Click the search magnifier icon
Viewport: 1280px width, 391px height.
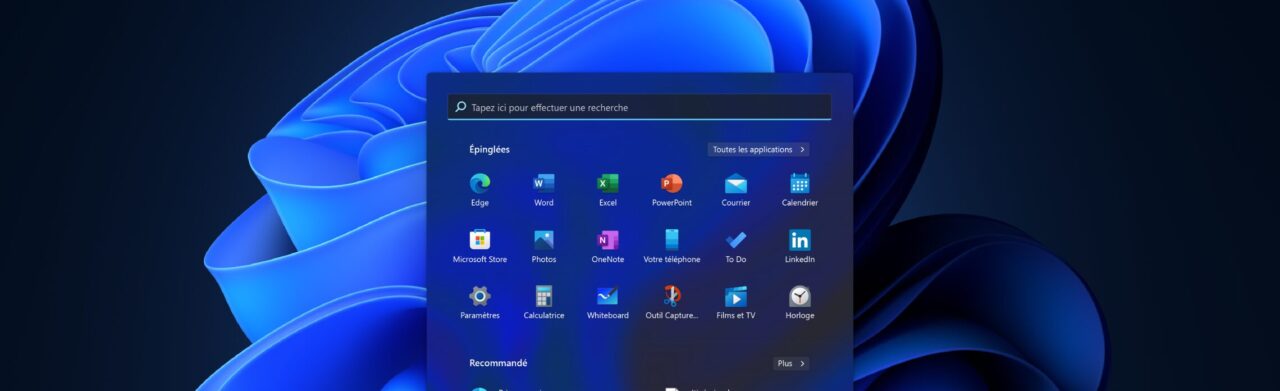[x=460, y=107]
